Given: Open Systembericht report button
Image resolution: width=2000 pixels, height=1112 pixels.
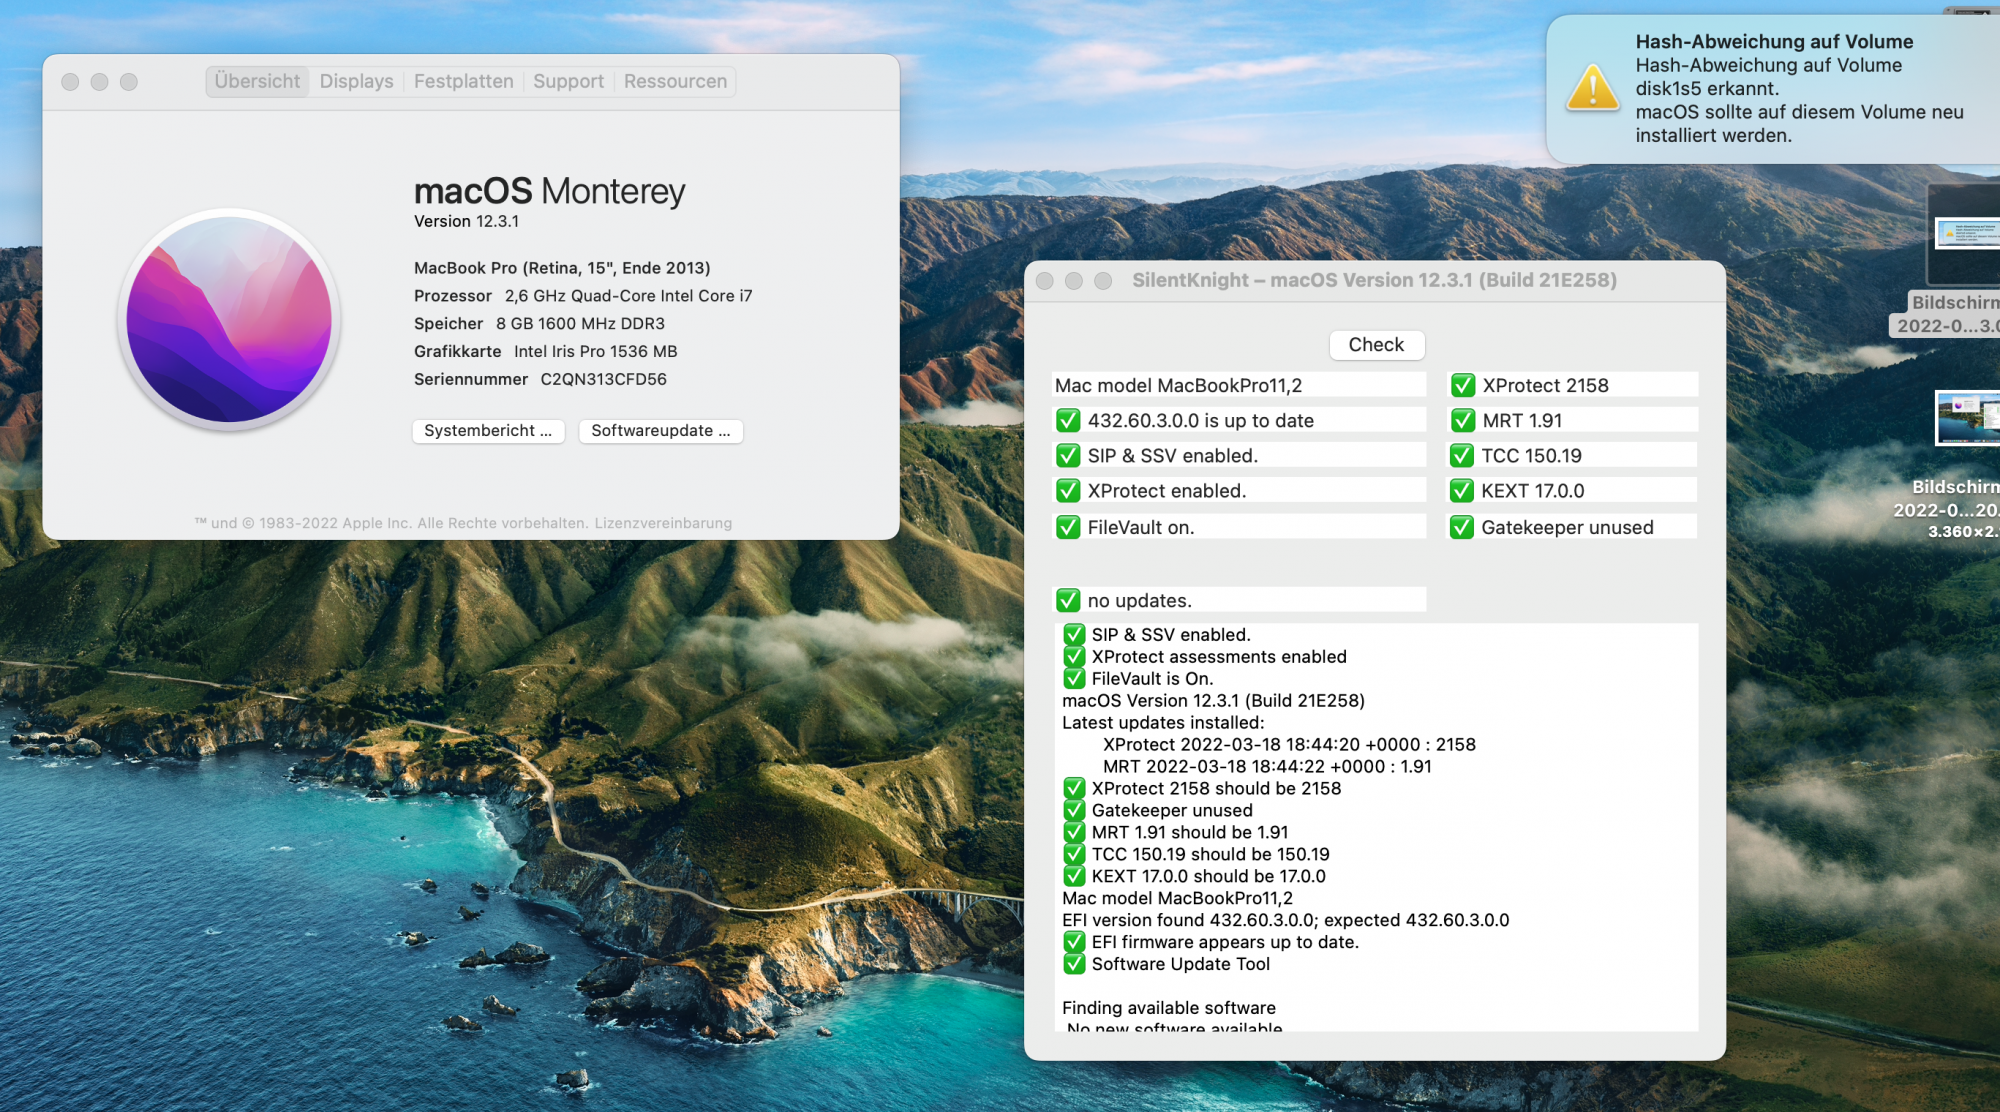Looking at the screenshot, I should [488, 431].
